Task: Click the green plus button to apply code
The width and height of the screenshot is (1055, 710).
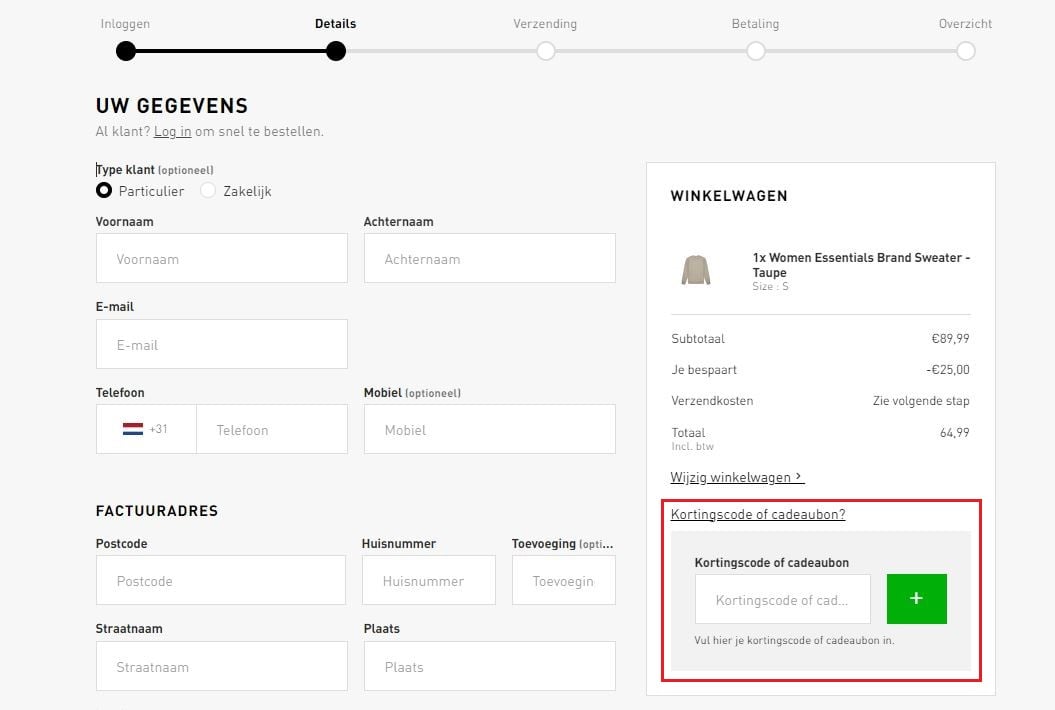Action: [916, 599]
